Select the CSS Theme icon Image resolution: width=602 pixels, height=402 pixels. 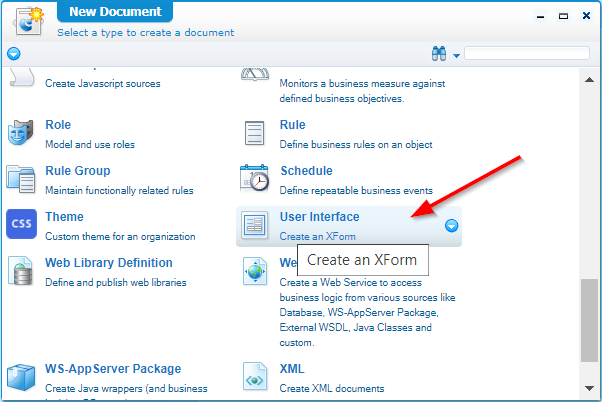coord(21,224)
